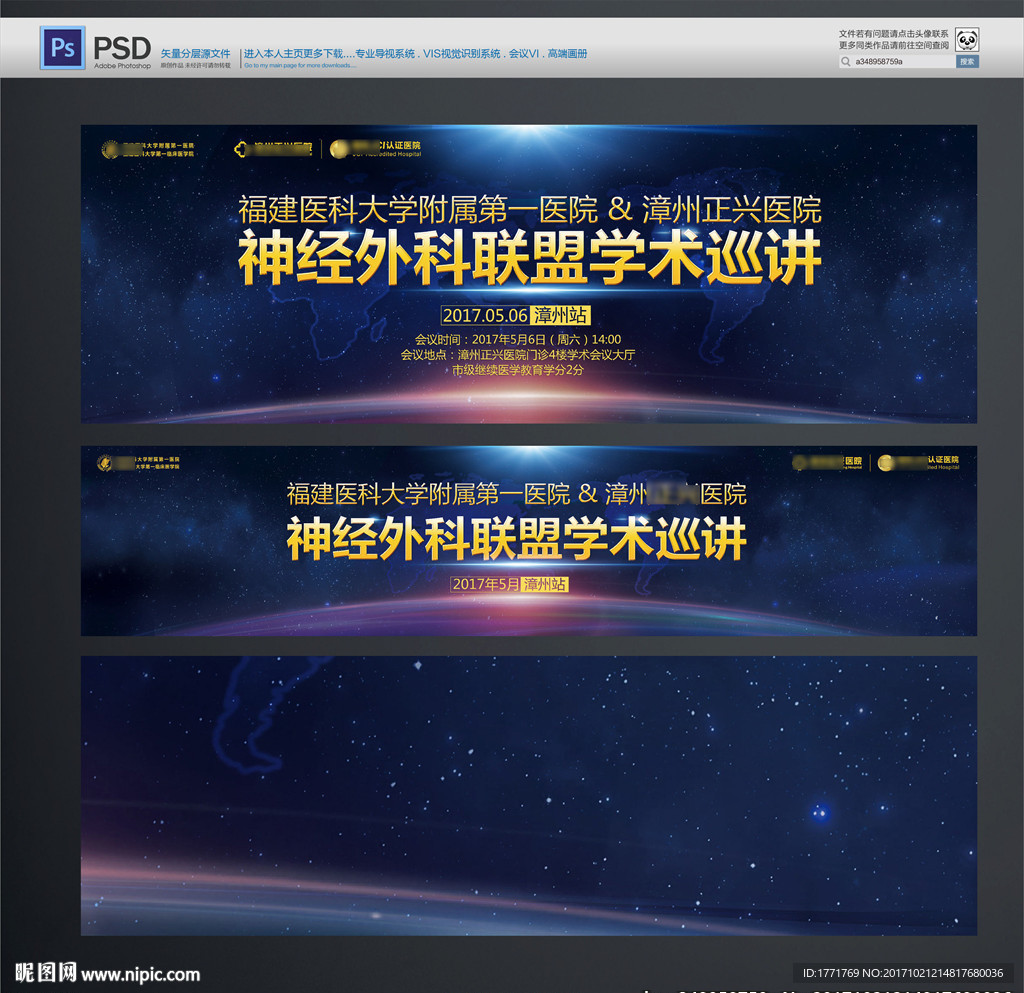Click the panda avatar icon
Screen dimensions: 1024x993
coord(967,40)
